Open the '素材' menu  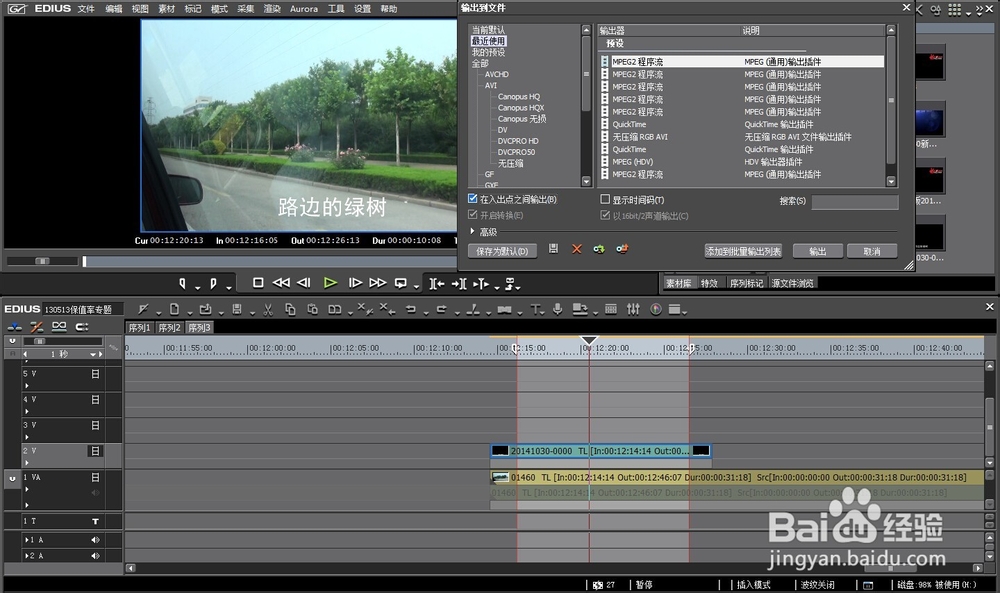166,9
